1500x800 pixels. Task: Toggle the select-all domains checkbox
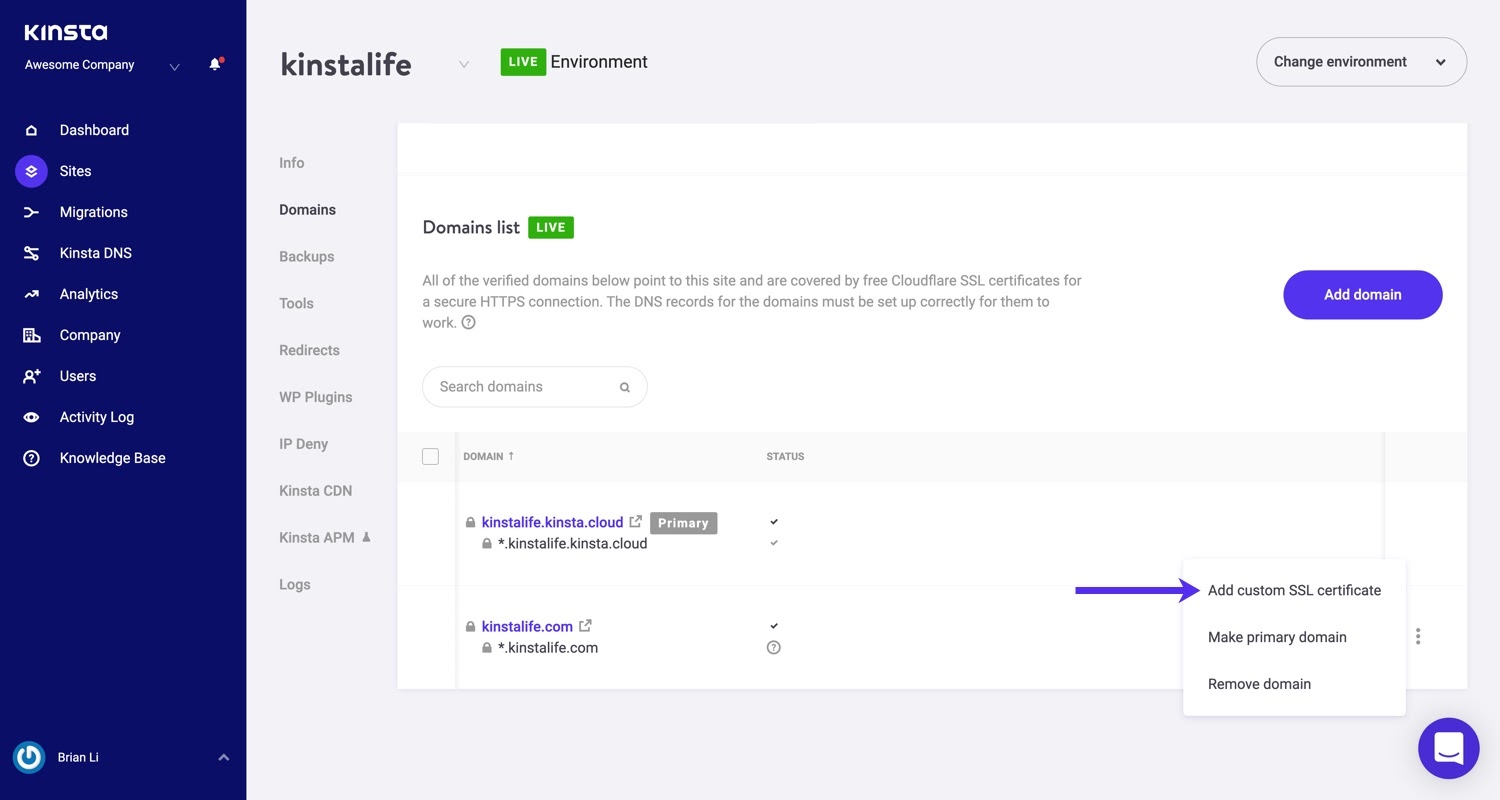tap(431, 456)
